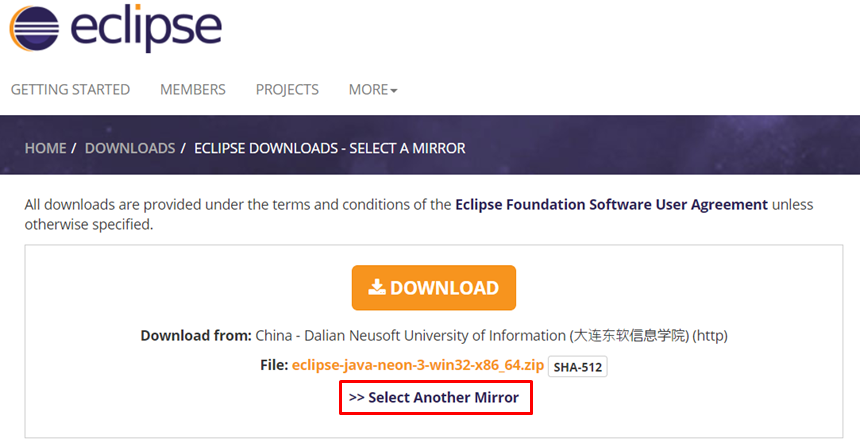Click the double chevron before Select Another Mirror
This screenshot has width=860, height=447.
tap(356, 398)
